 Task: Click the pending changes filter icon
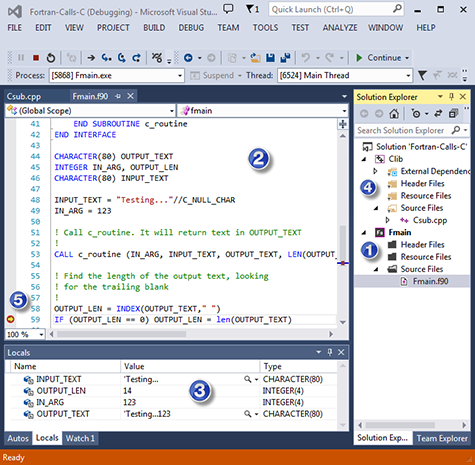[x=416, y=114]
